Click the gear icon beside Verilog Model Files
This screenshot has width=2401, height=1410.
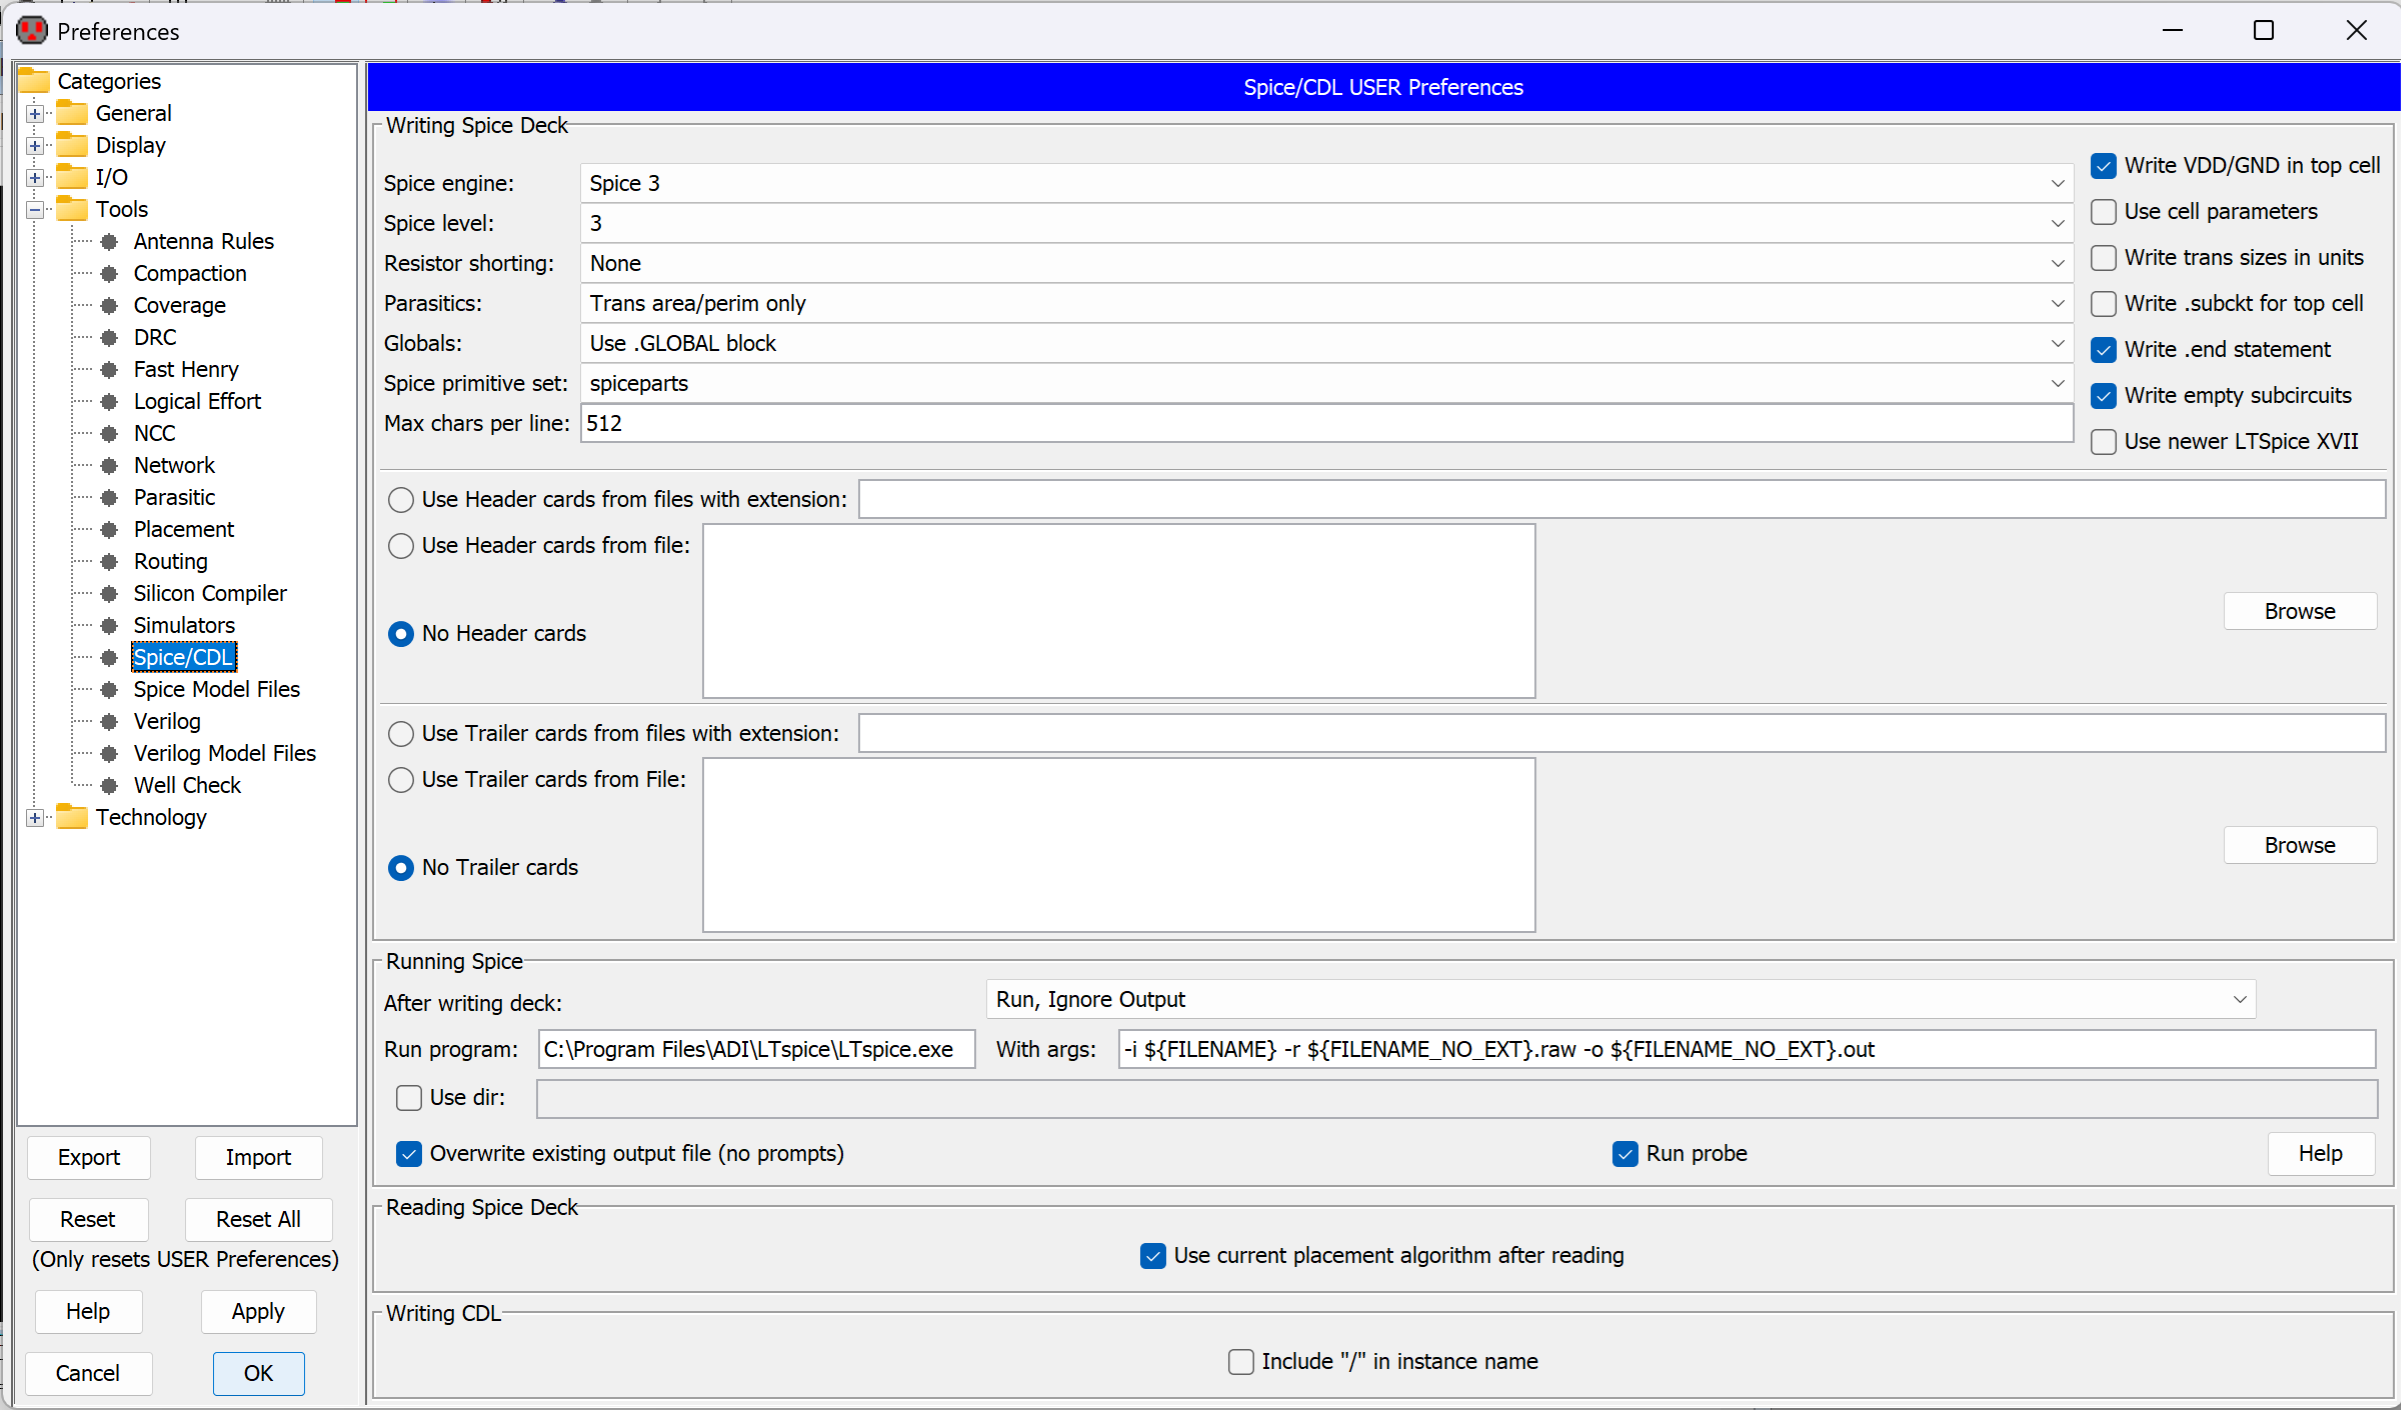pos(110,753)
